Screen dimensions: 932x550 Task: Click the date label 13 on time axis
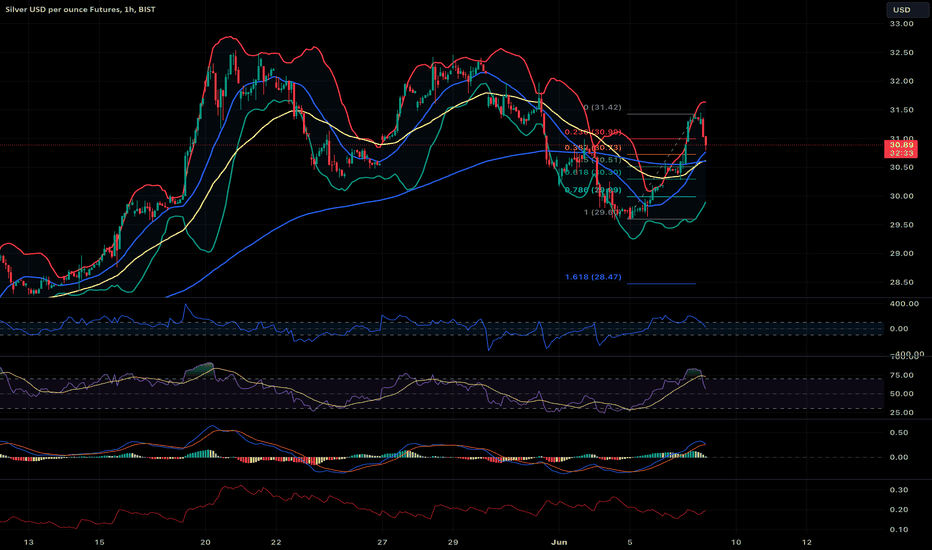(28, 542)
